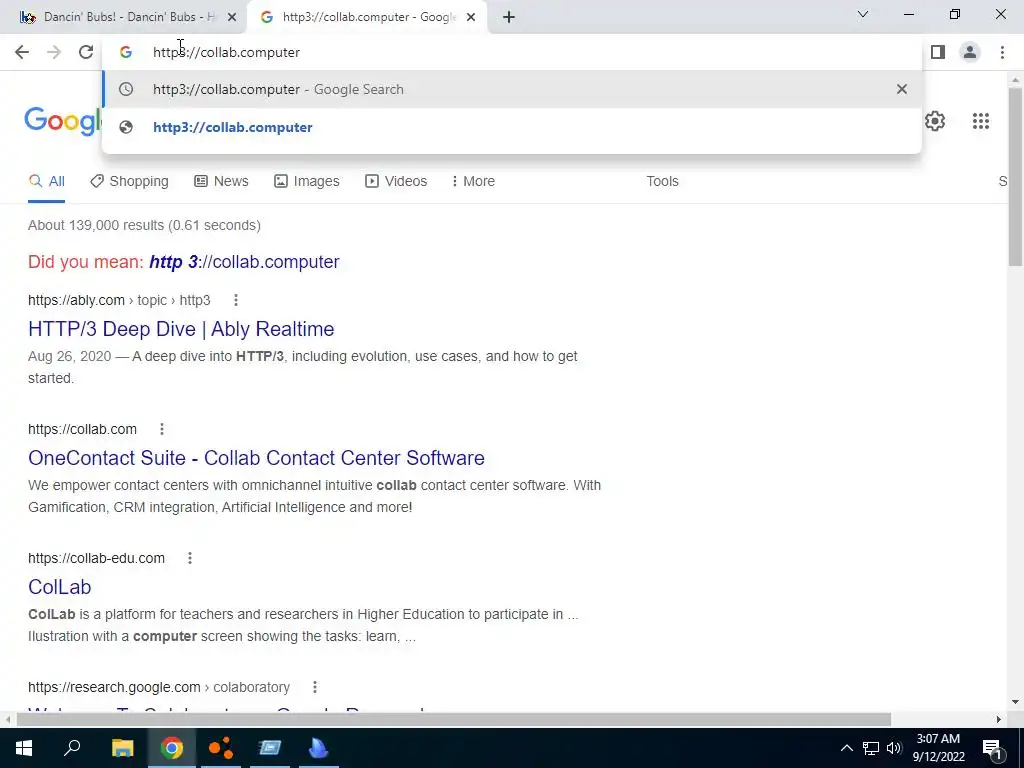The width and height of the screenshot is (1024, 768).
Task: Close the Dancin' Bubs tab
Action: coord(232,18)
